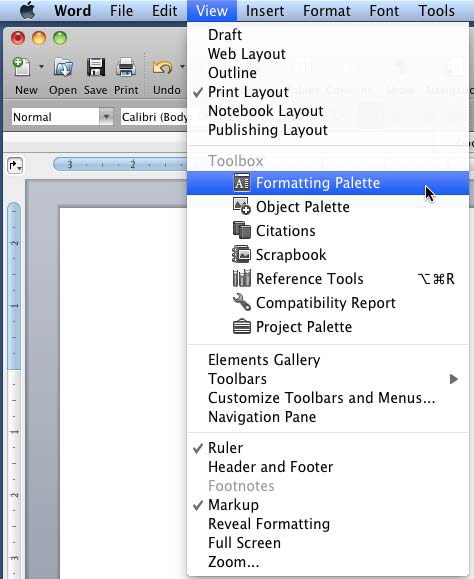This screenshot has height=579, width=474.
Task: Open the Insert menu
Action: (x=265, y=10)
